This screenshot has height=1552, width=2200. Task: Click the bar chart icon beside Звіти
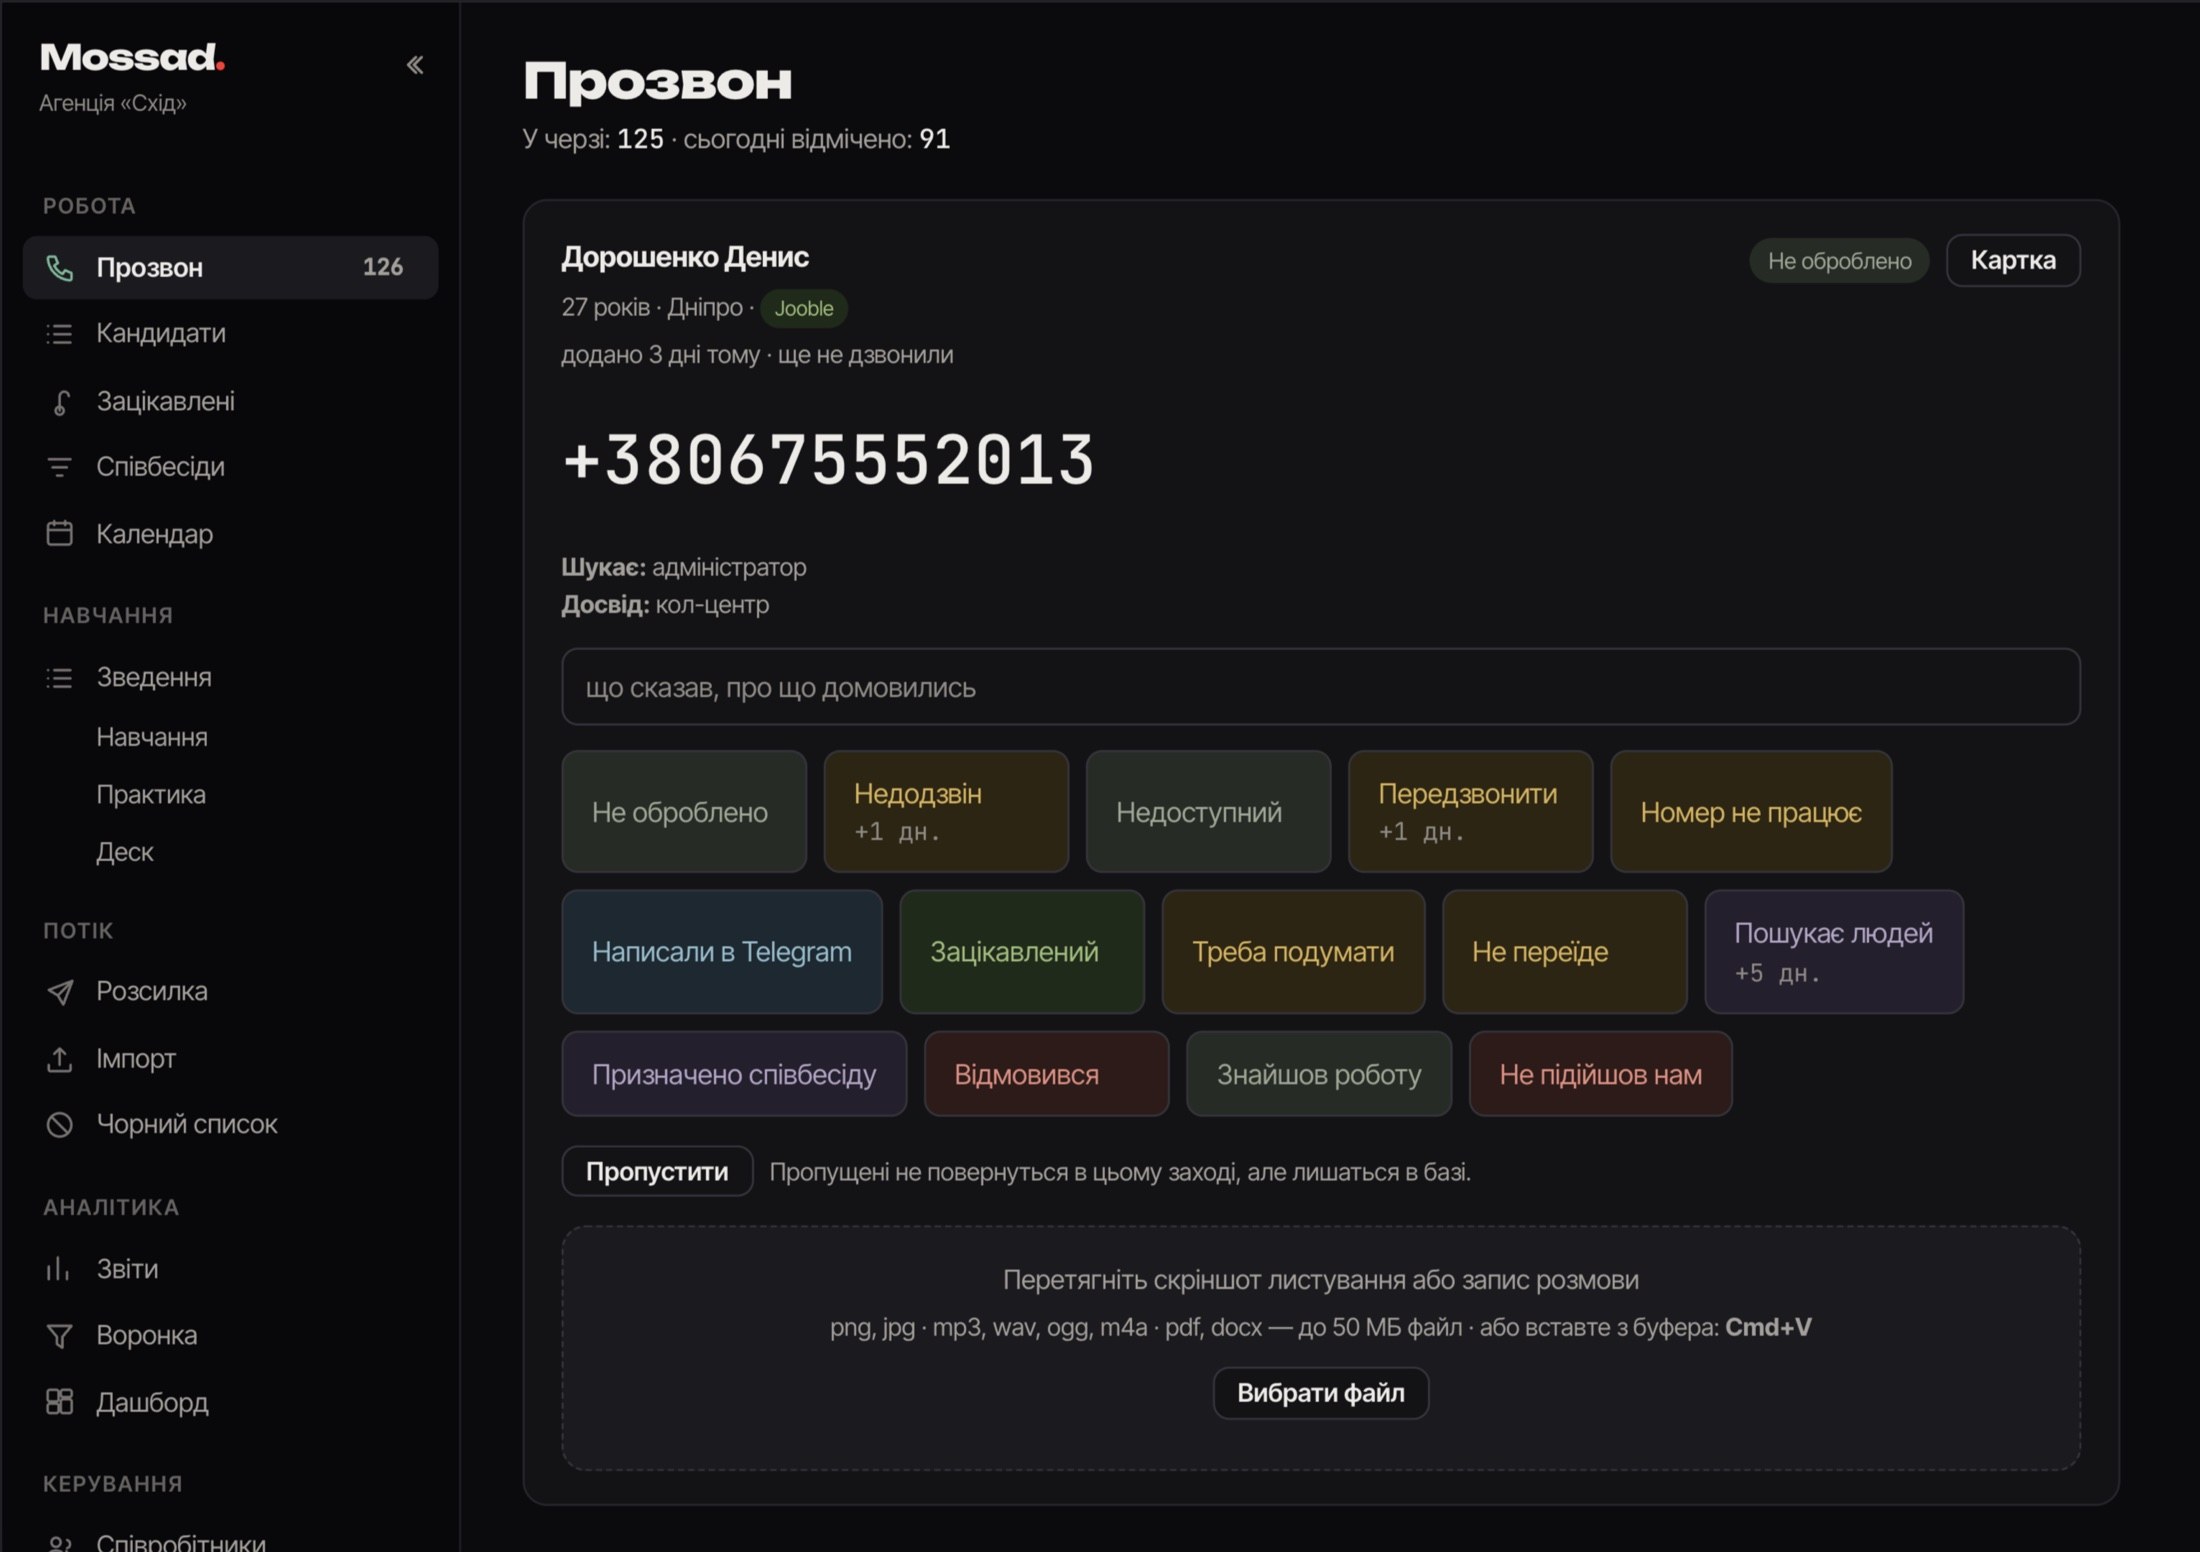tap(60, 1269)
